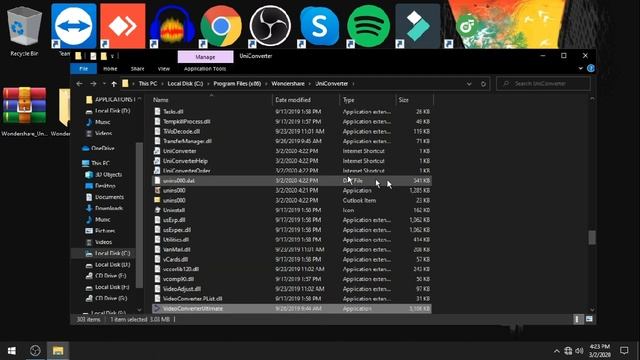
Task: Open File Explorer taskbar icon
Action: pyautogui.click(x=58, y=351)
